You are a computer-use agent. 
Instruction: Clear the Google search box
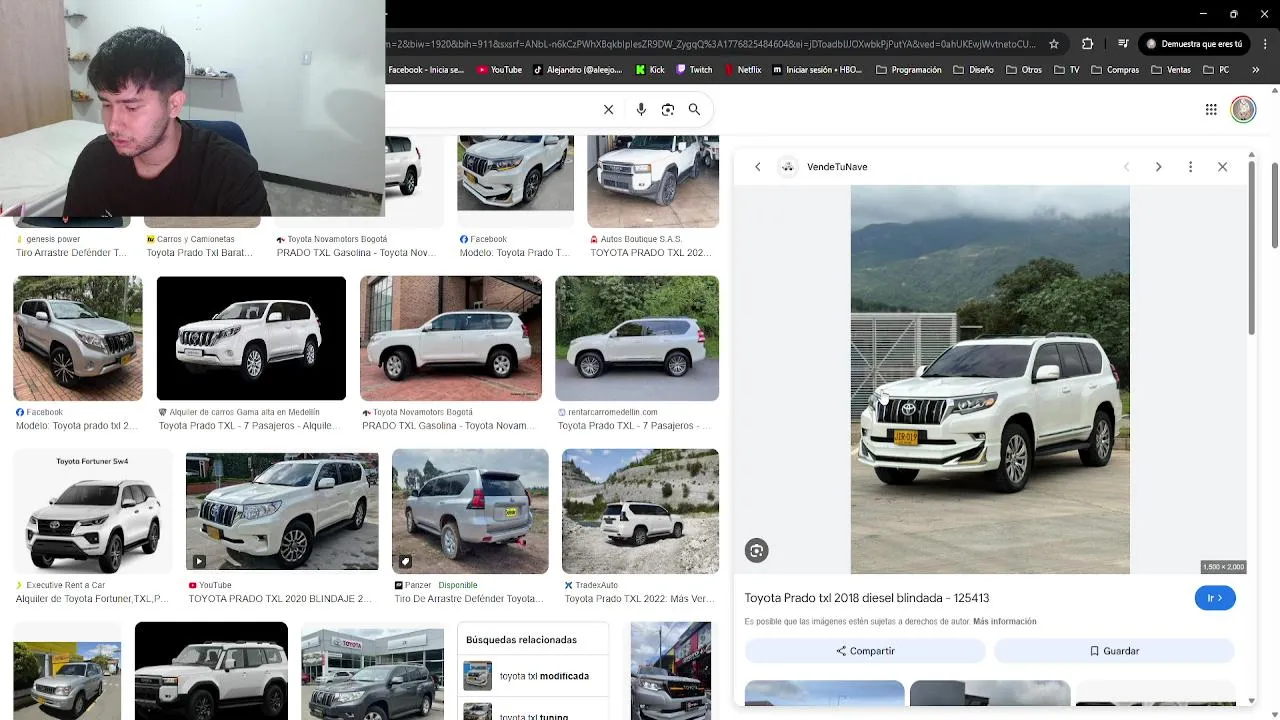(x=608, y=109)
